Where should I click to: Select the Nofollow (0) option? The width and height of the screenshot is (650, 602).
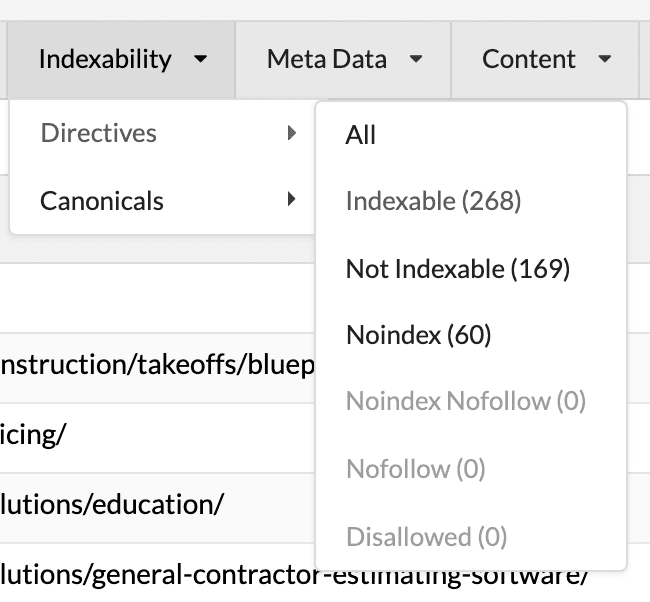[x=415, y=469]
